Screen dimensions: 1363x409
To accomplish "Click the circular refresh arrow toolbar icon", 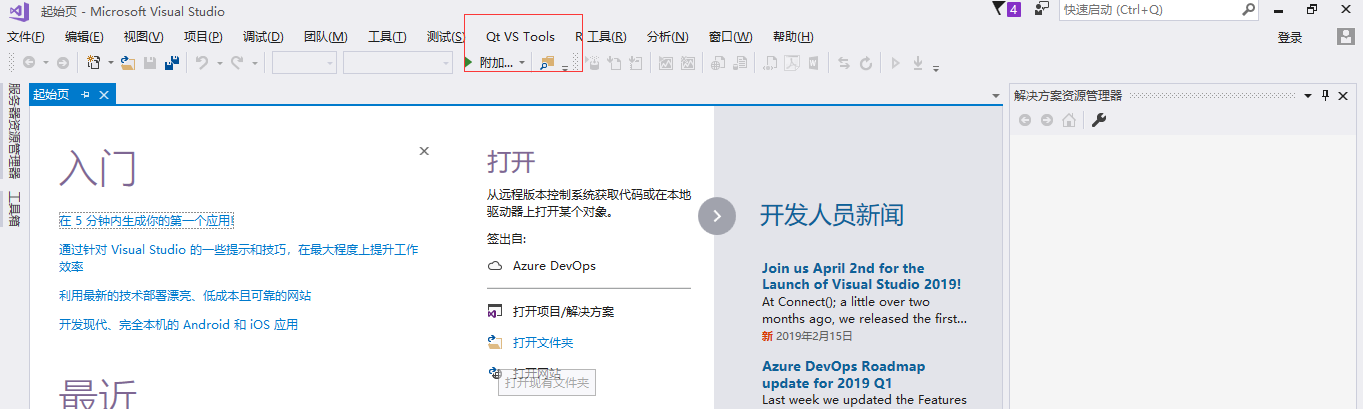I will point(866,63).
